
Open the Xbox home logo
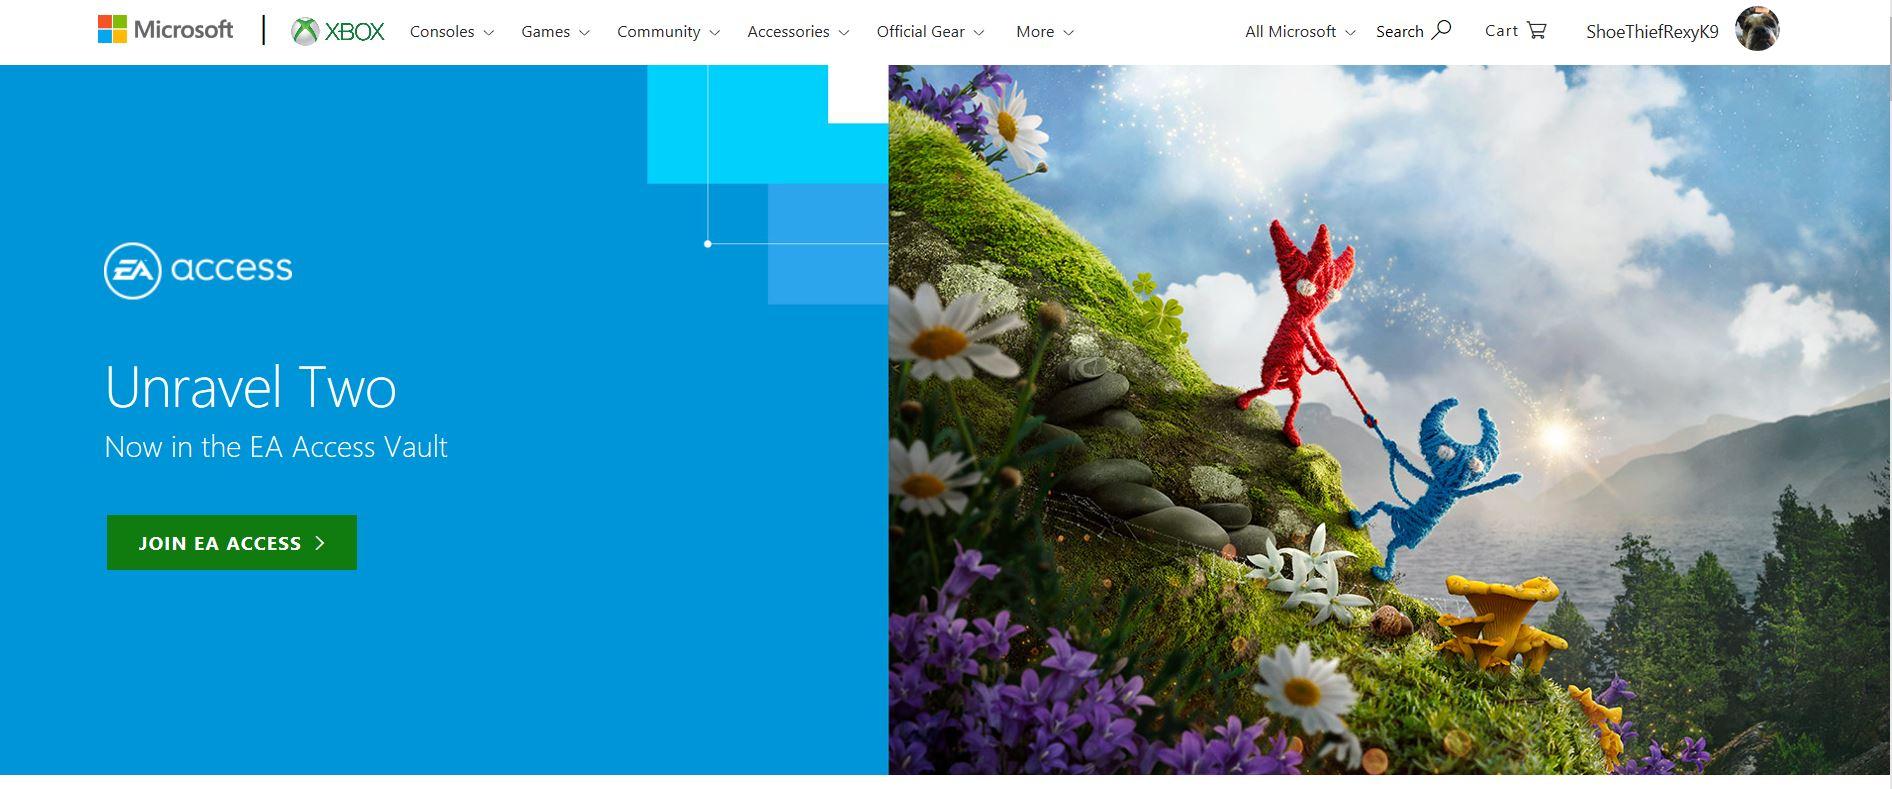point(338,32)
